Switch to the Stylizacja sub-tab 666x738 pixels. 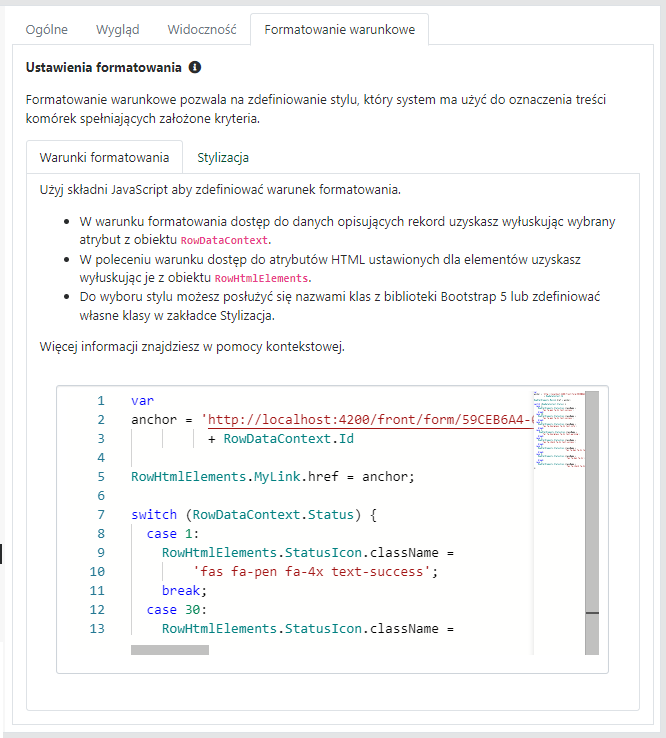(x=223, y=158)
